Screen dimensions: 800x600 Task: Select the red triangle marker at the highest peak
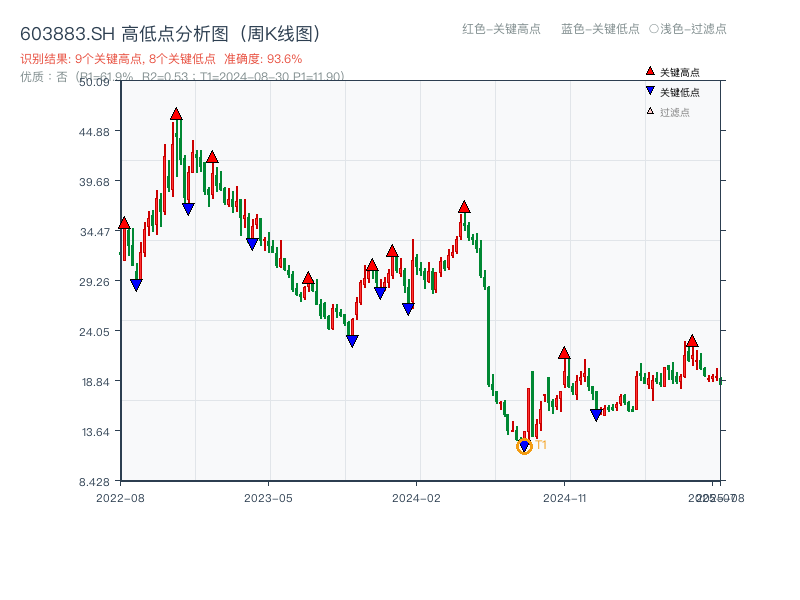coord(178,116)
